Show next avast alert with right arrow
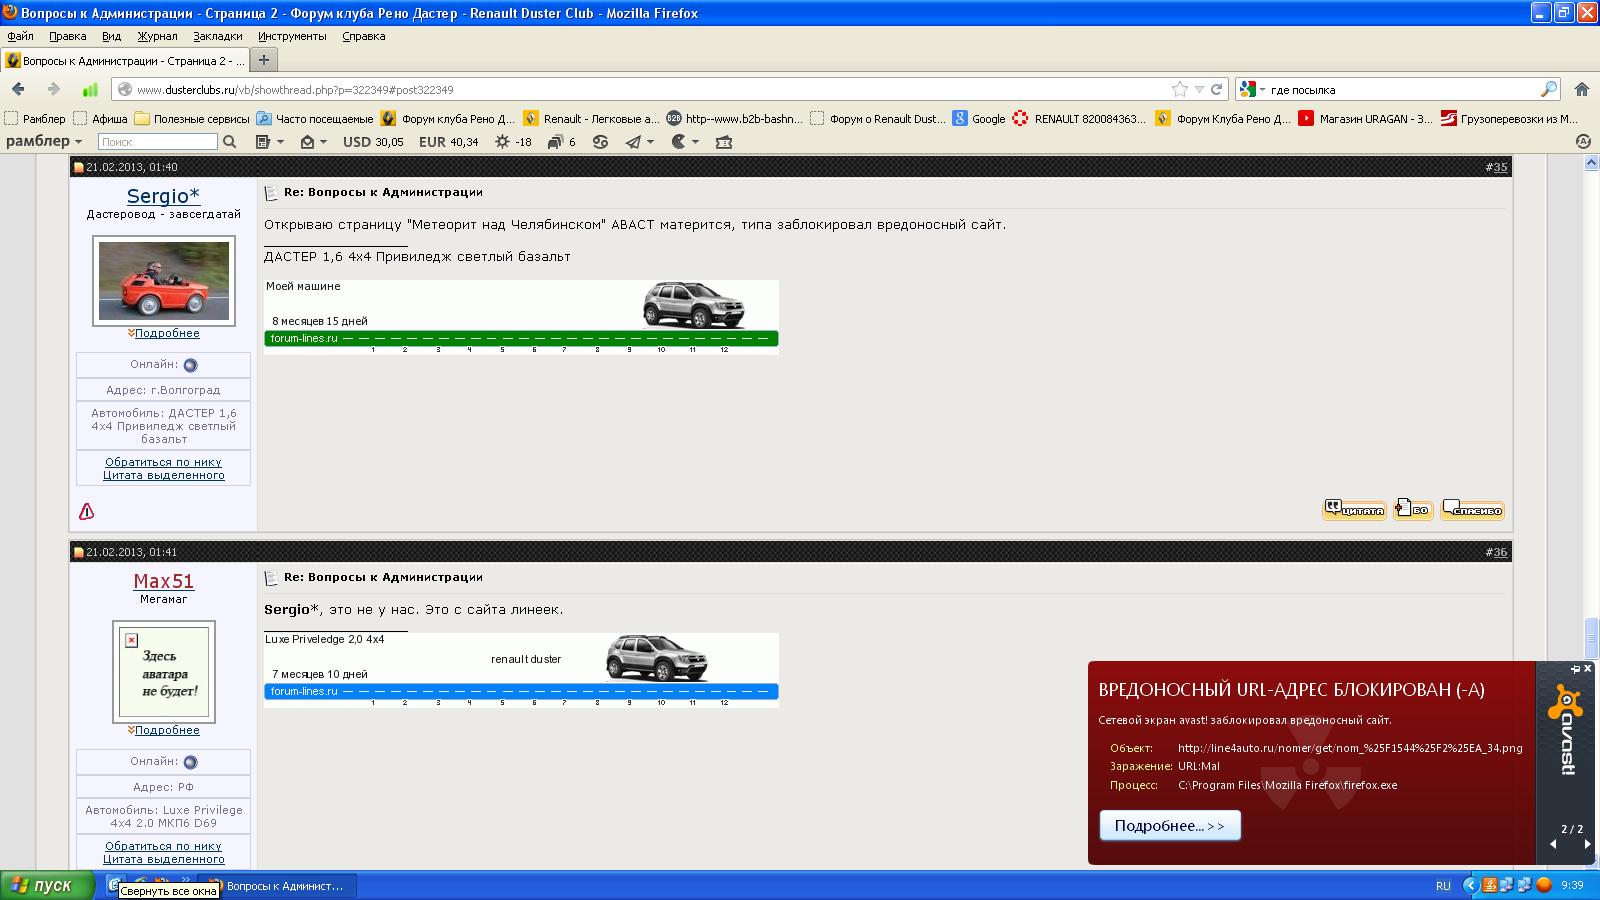 tap(1587, 844)
